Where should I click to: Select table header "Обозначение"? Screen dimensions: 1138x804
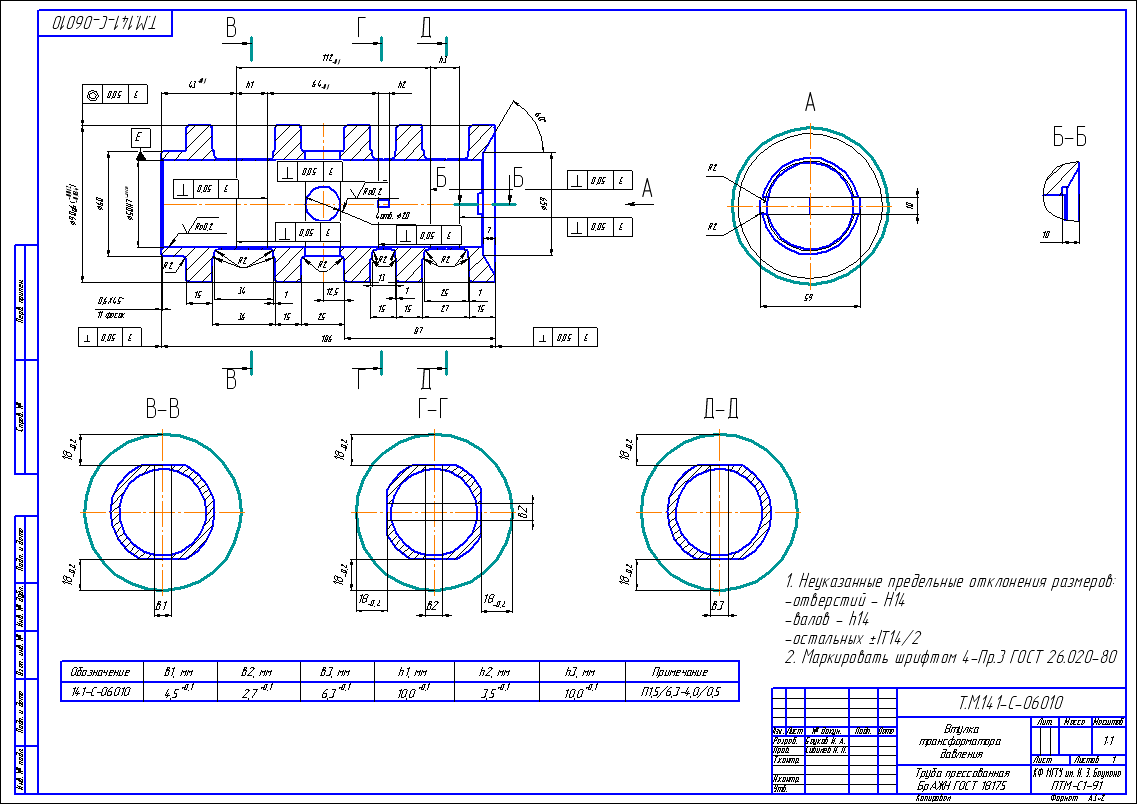[x=101, y=673]
